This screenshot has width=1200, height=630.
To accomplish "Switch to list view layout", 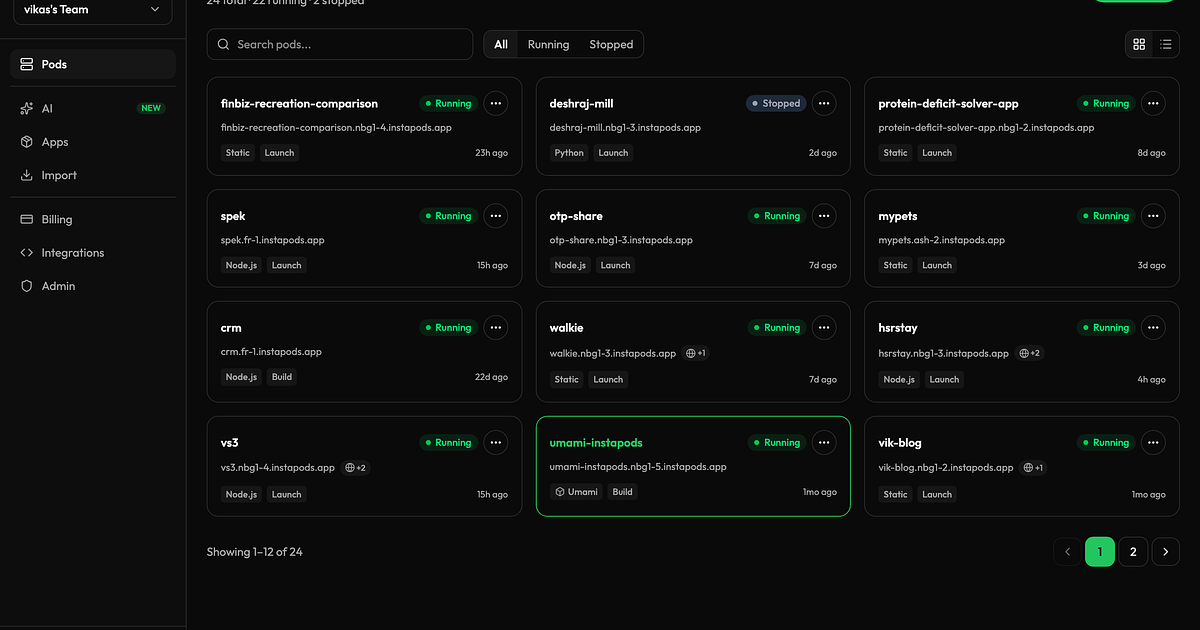I will pos(1166,44).
